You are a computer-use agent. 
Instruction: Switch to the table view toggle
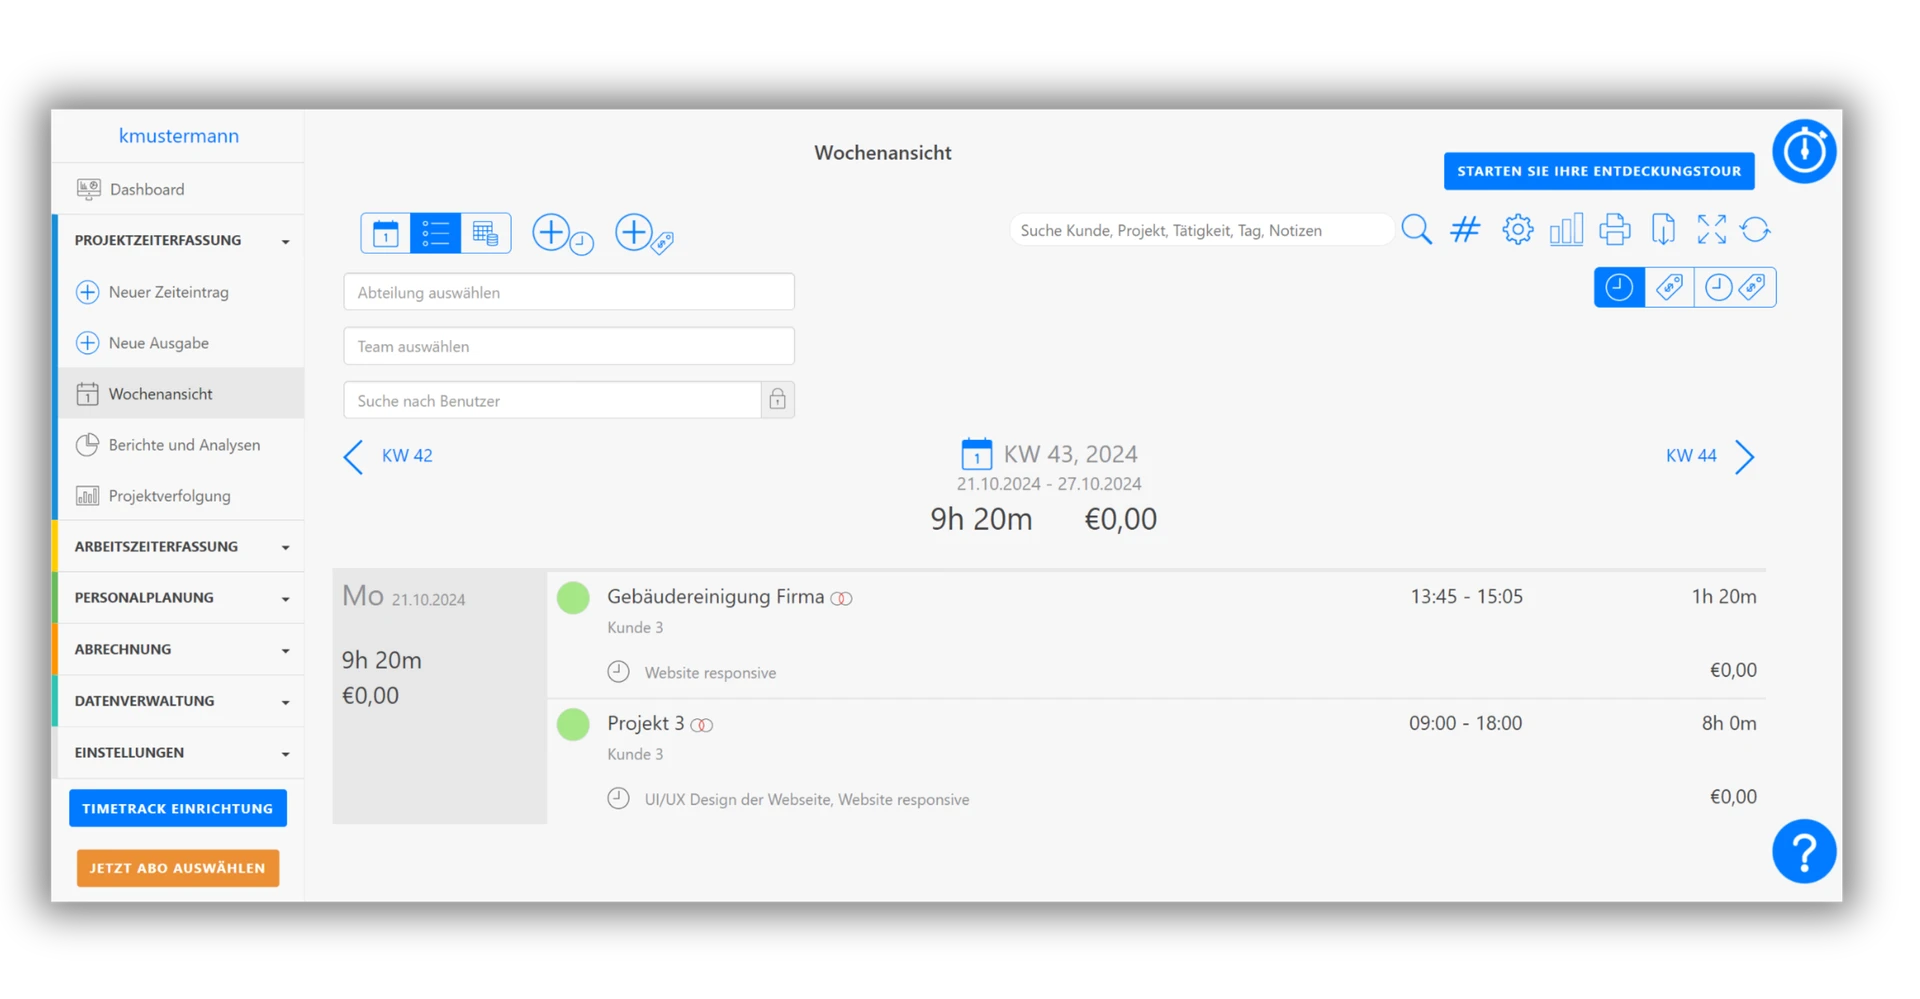point(486,234)
